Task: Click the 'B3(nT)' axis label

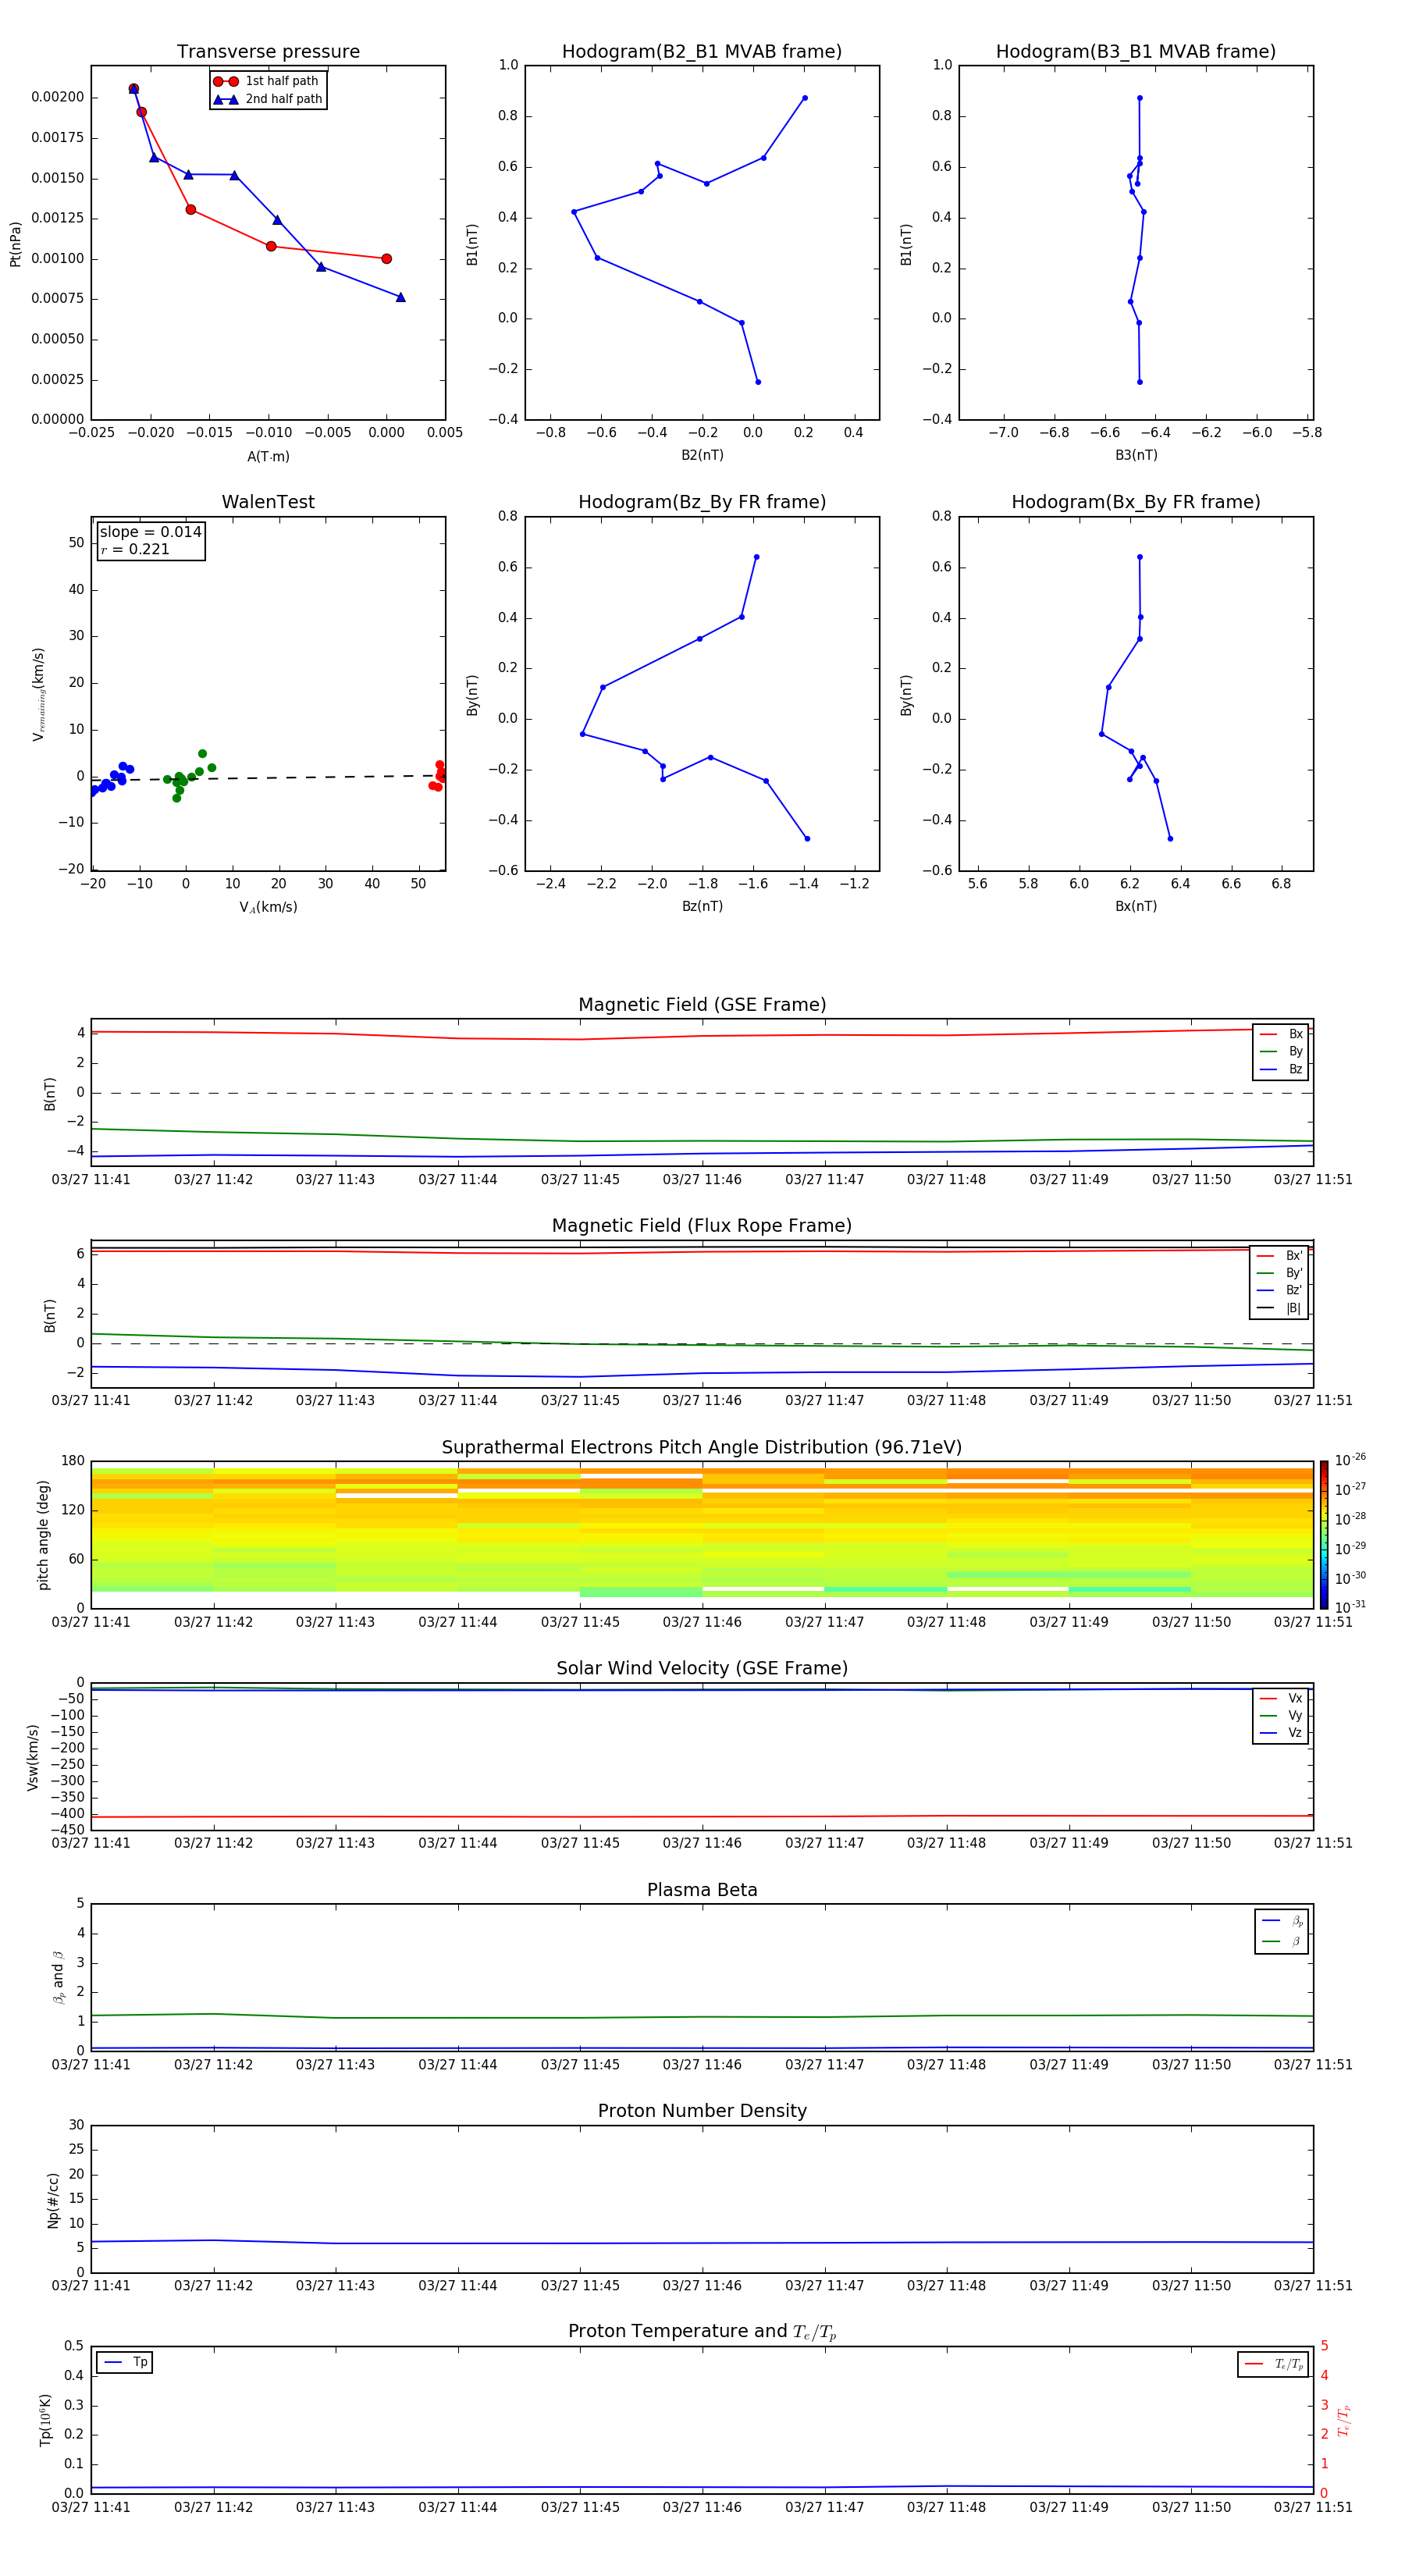Action: tap(1136, 455)
